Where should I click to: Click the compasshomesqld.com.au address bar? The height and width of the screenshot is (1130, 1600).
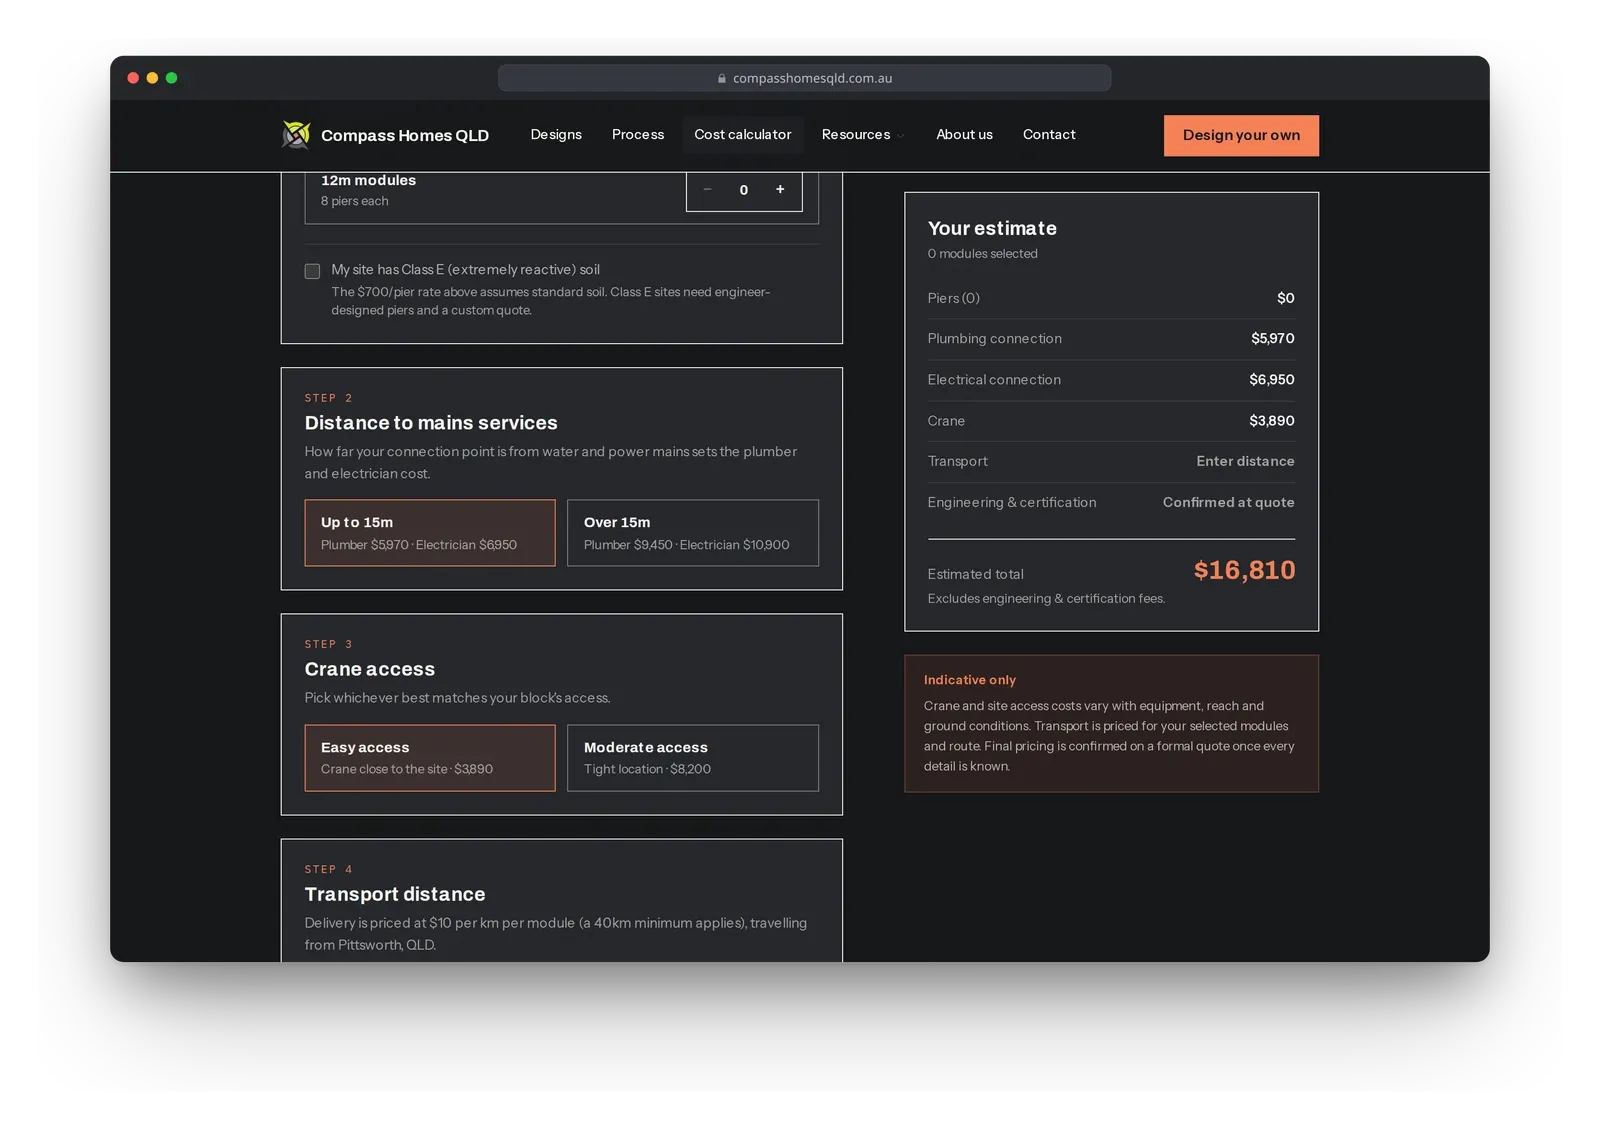pos(804,78)
